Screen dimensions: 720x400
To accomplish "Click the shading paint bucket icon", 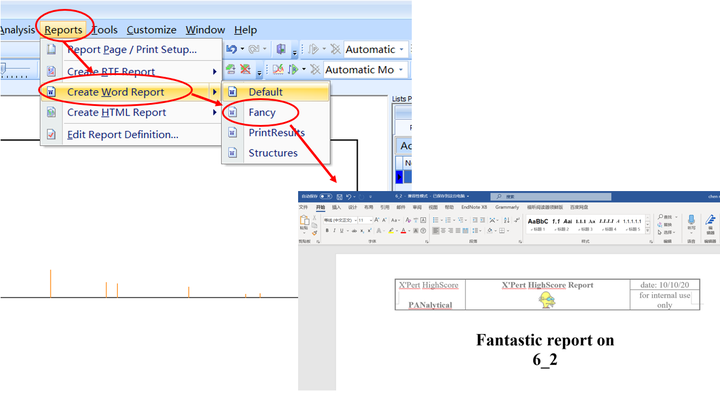I will tap(490, 231).
